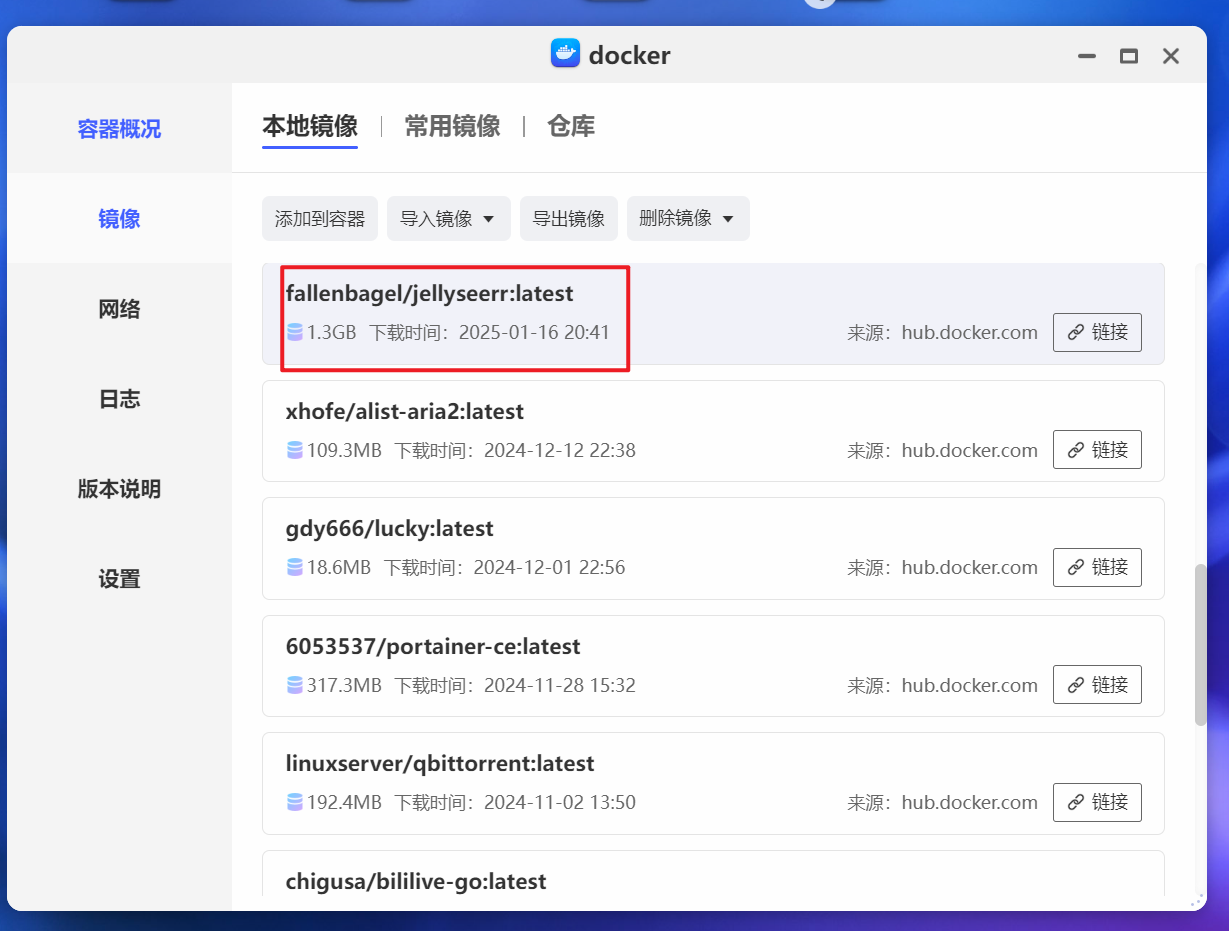The height and width of the screenshot is (931, 1229).
Task: Click the 2024-11-02 13:50 download time
Action: click(x=560, y=802)
